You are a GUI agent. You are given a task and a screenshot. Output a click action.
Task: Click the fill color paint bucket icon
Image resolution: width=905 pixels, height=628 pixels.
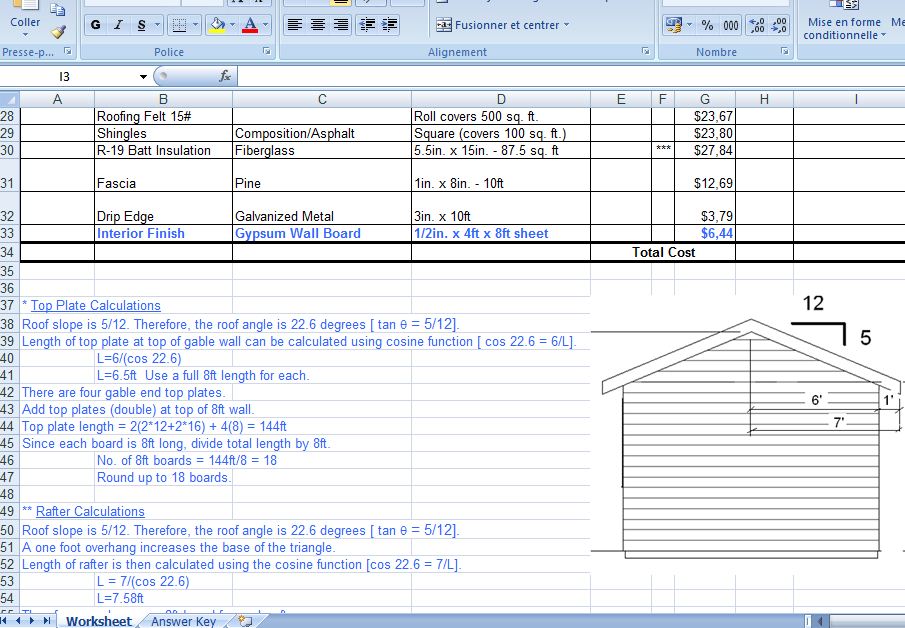216,23
